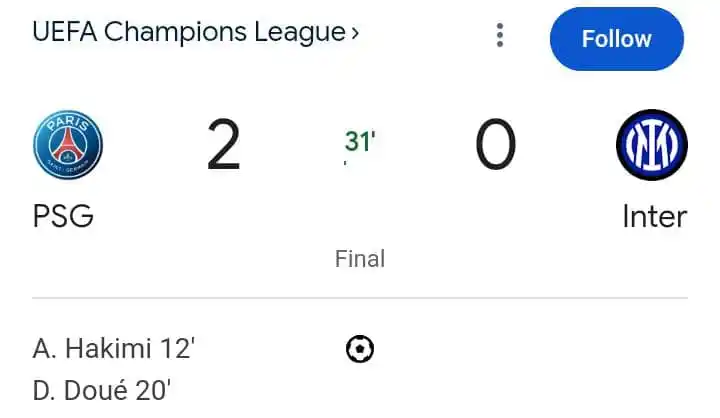Follow this match with the Follow button
The height and width of the screenshot is (418, 720).
[x=617, y=39]
